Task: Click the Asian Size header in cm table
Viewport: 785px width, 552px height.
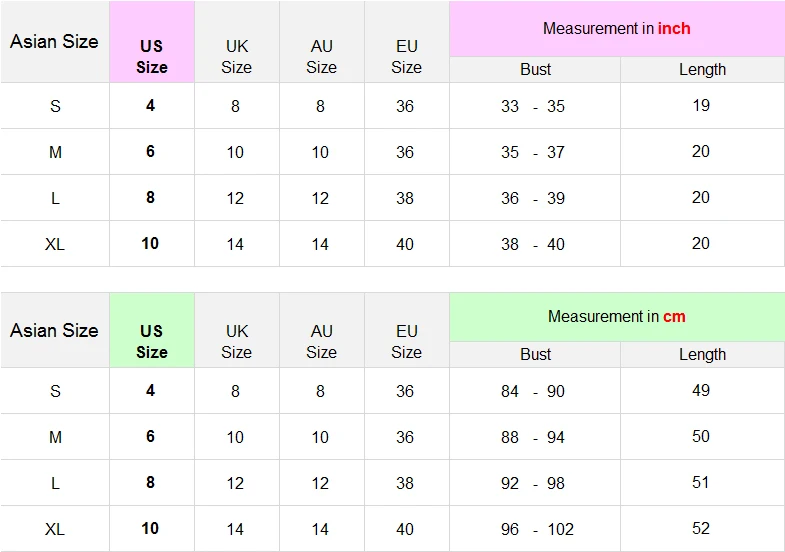Action: click(54, 330)
